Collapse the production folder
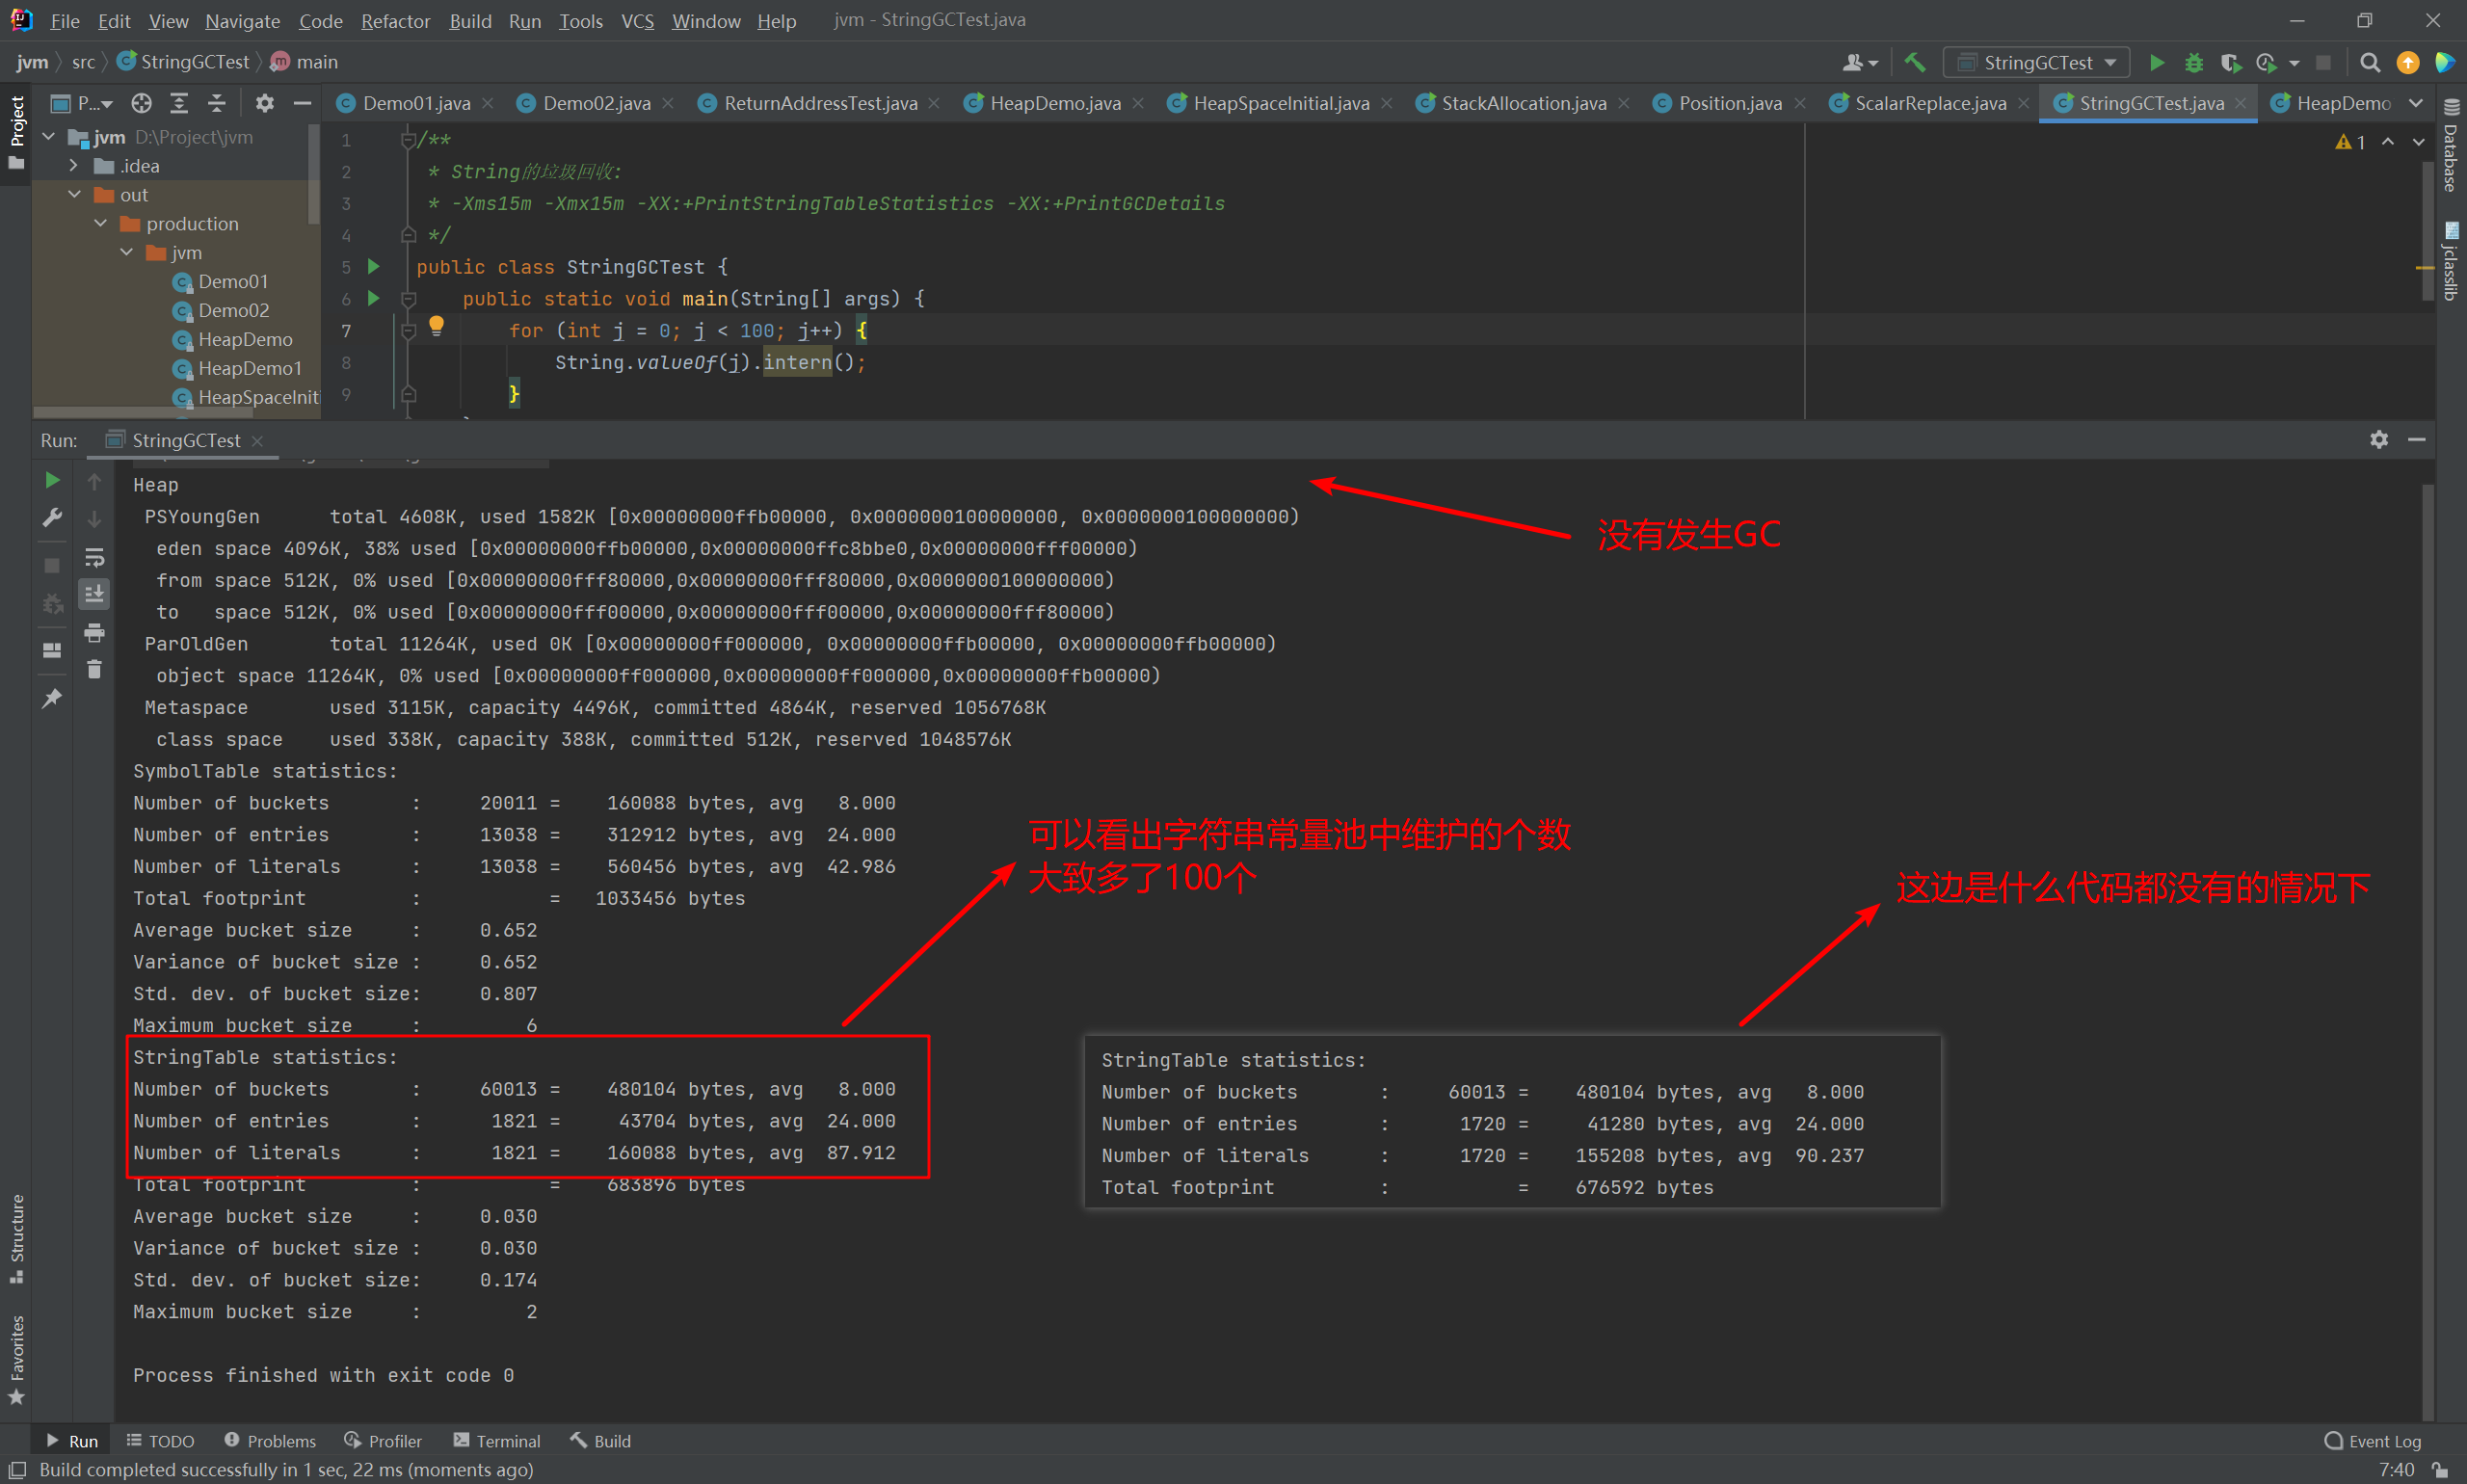2467x1484 pixels. coord(101,224)
